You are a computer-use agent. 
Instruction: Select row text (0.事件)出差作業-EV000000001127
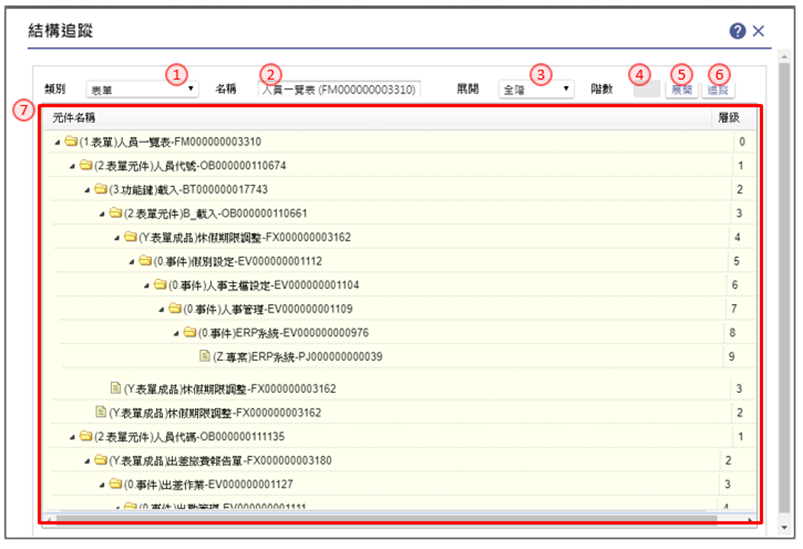(x=208, y=484)
